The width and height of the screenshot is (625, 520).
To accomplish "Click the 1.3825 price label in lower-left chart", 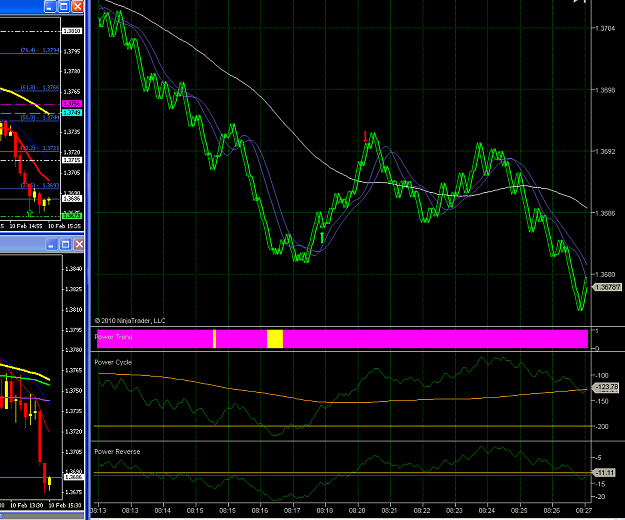I will coord(74,289).
